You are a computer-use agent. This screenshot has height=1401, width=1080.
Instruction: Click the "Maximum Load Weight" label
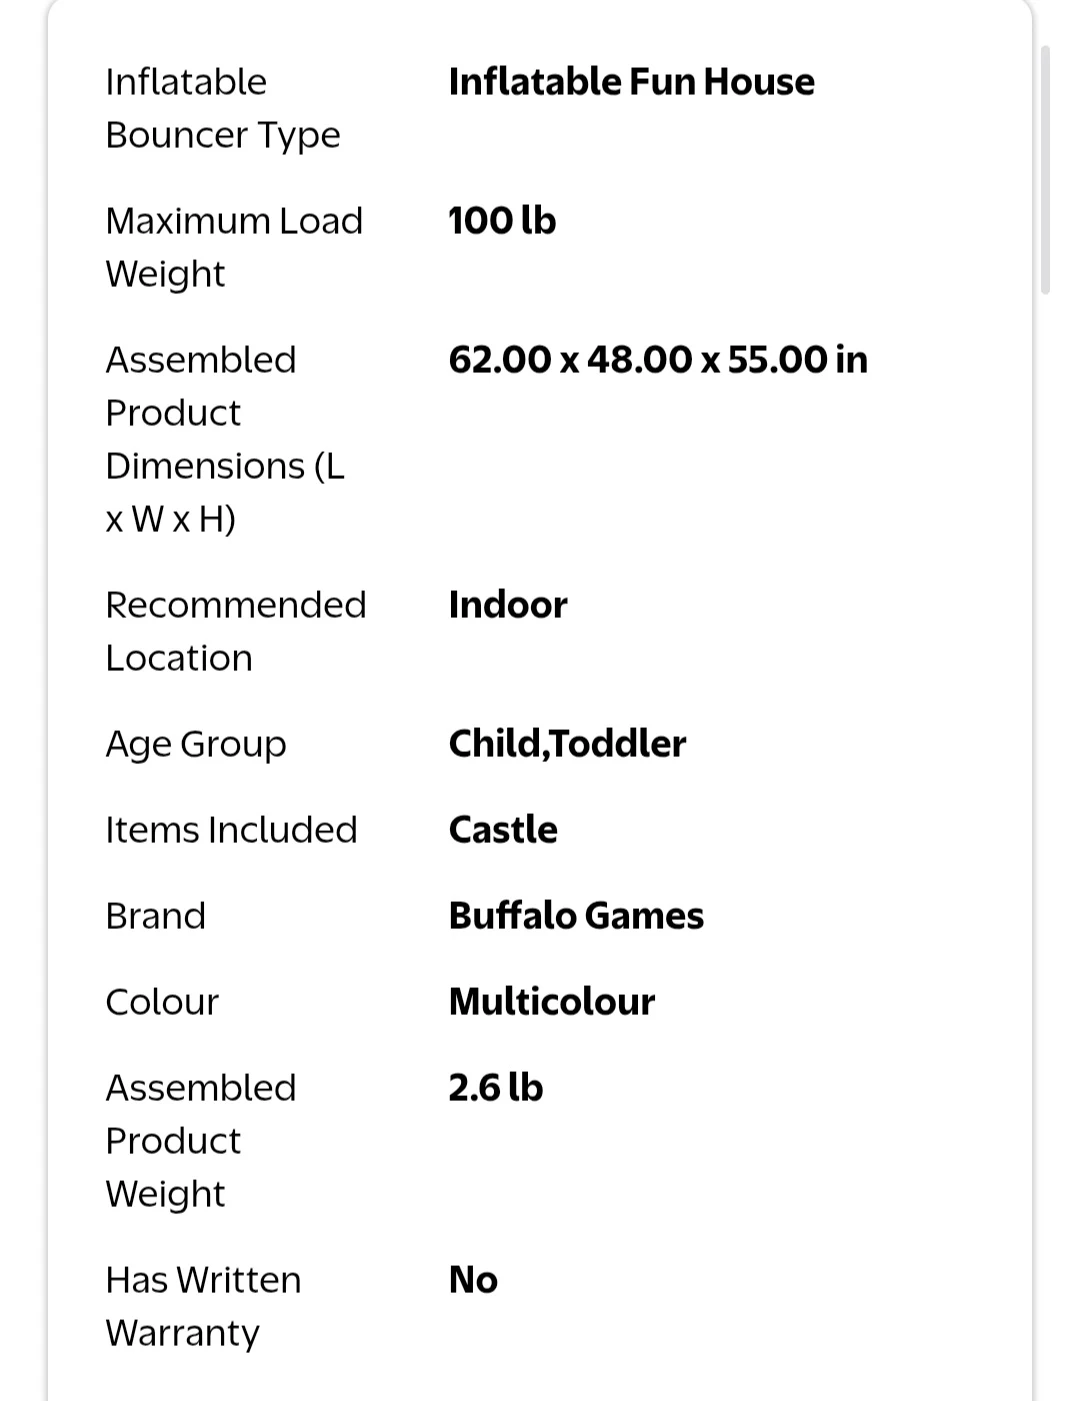pyautogui.click(x=234, y=247)
